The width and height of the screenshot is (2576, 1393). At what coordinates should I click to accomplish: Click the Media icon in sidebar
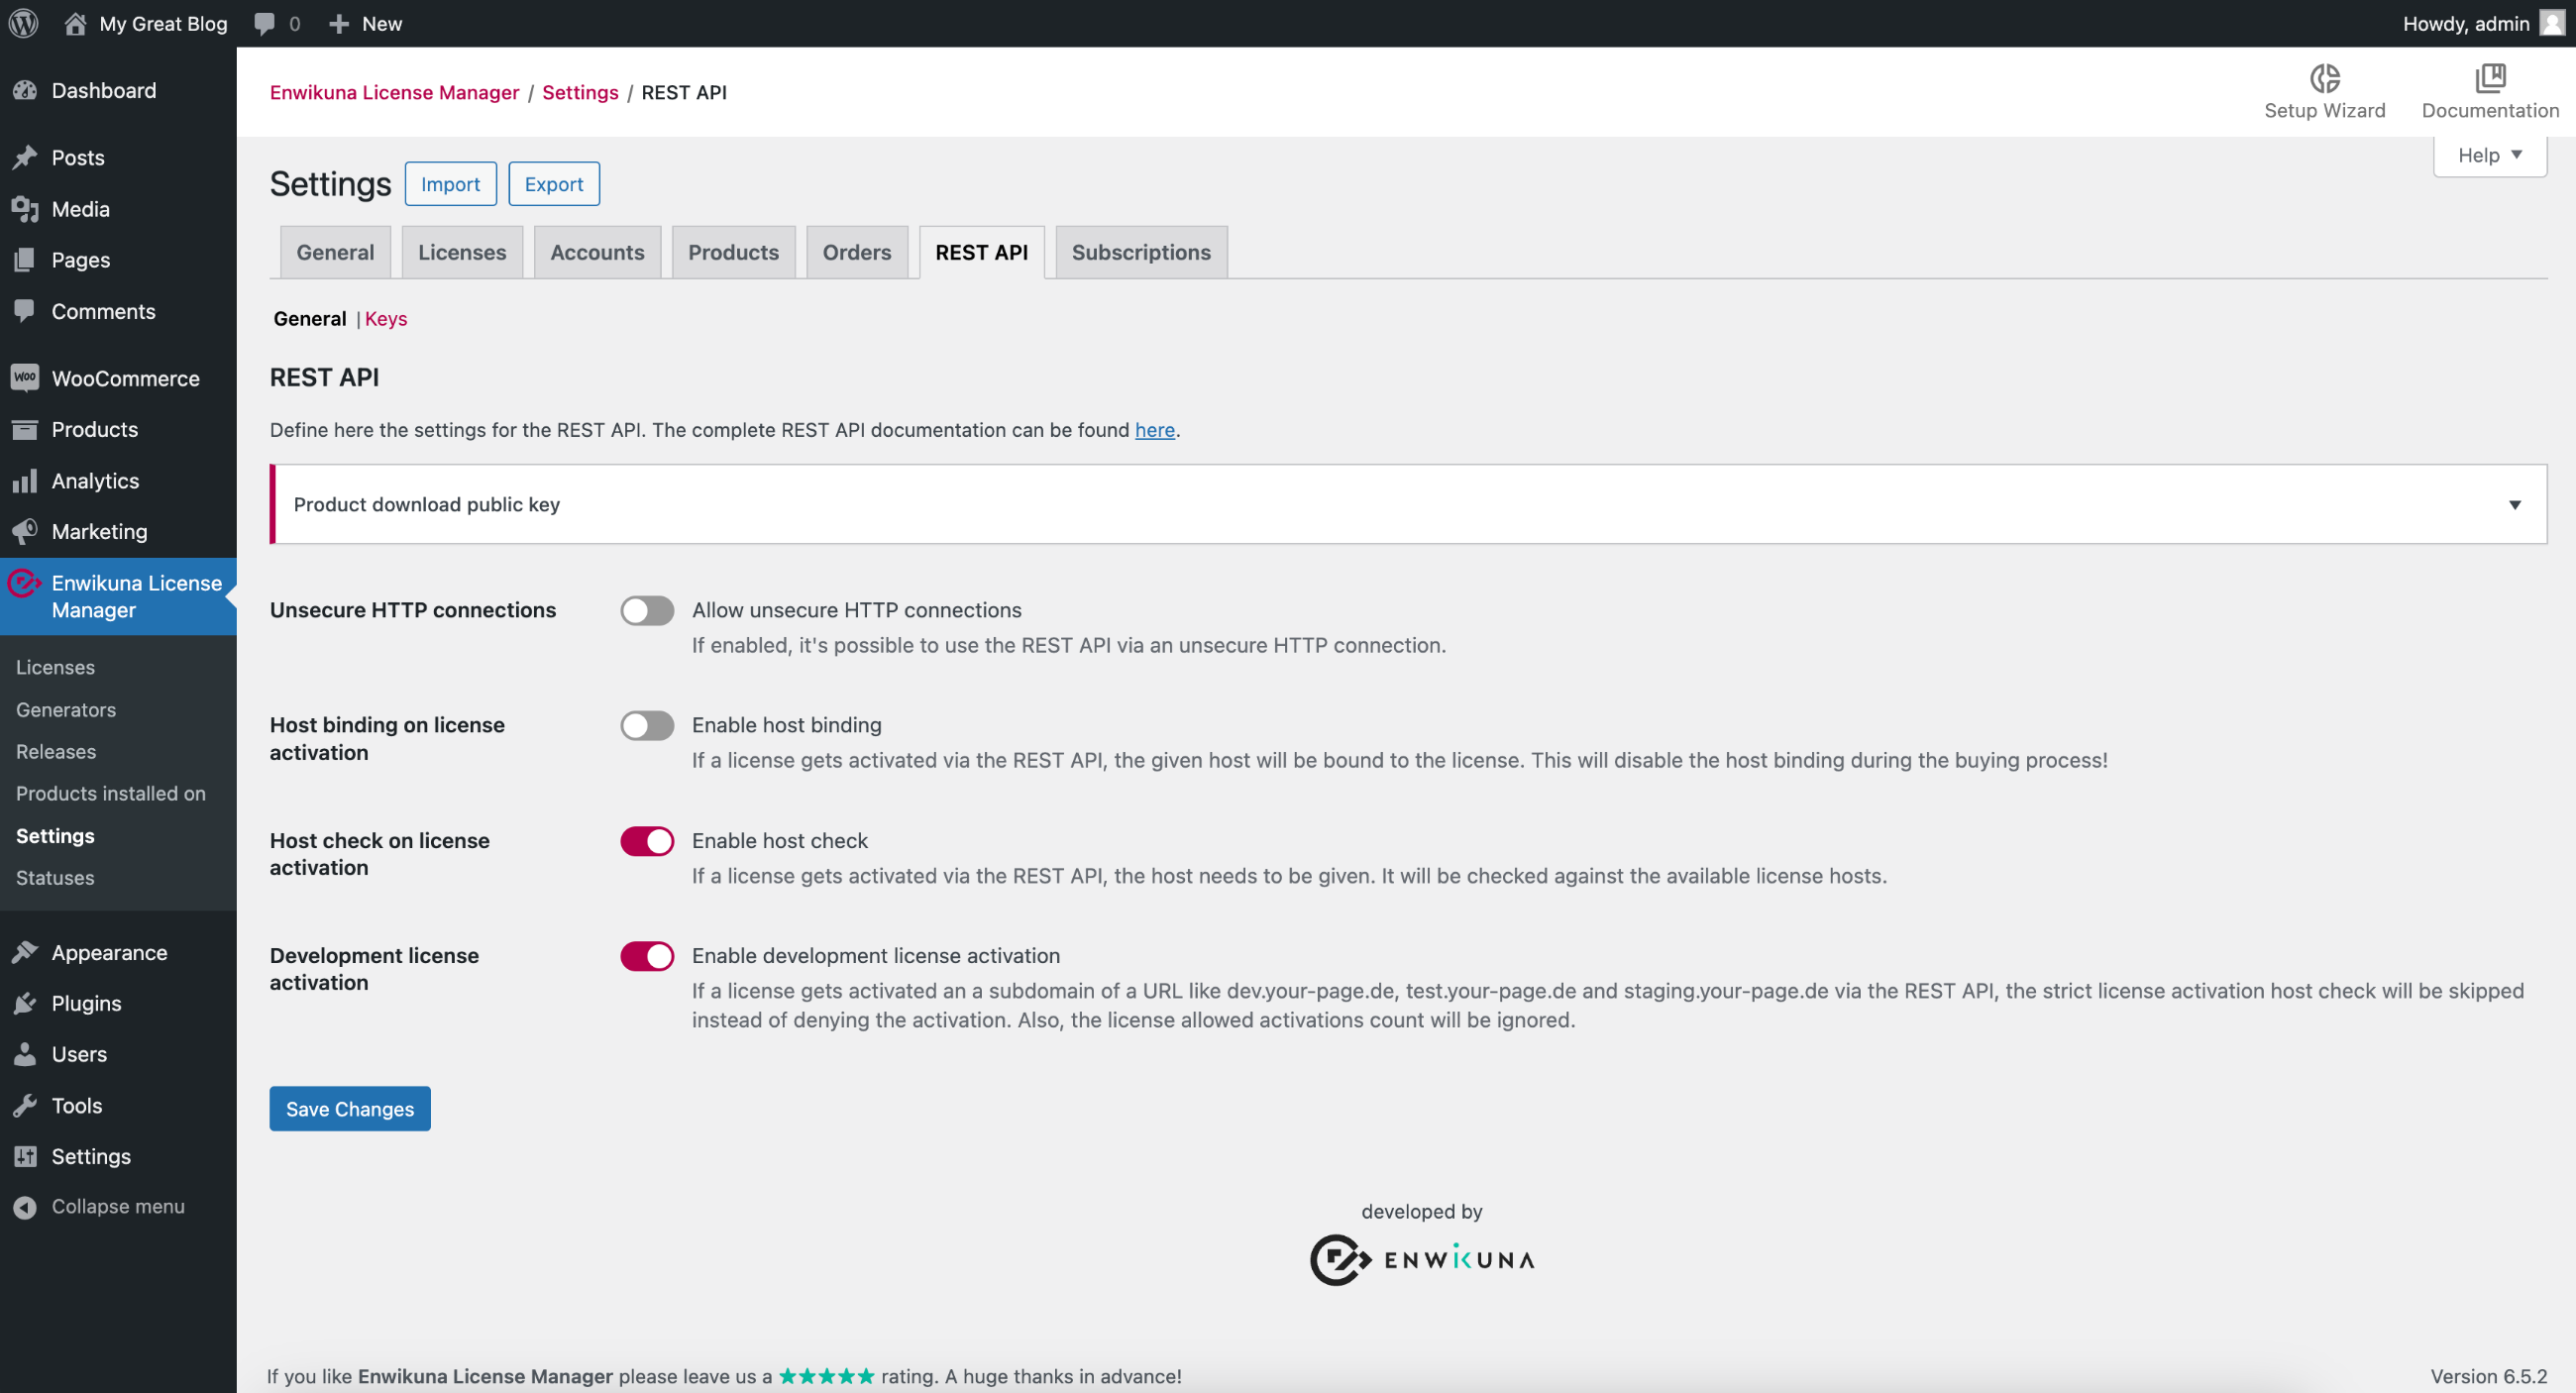pos(25,209)
